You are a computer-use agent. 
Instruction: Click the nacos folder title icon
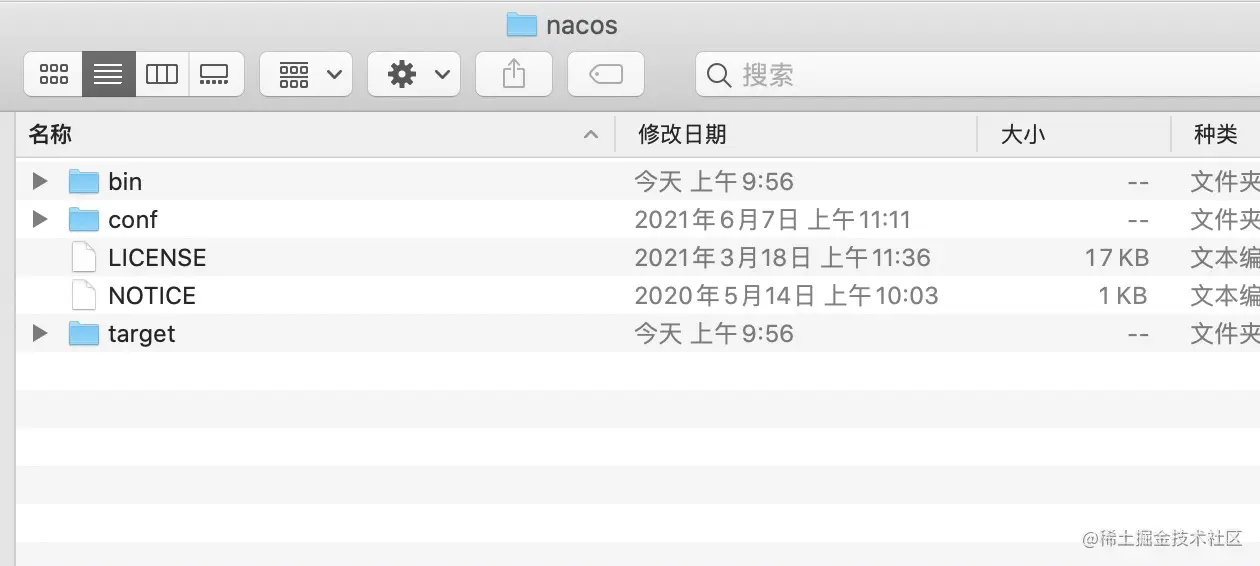click(x=521, y=25)
